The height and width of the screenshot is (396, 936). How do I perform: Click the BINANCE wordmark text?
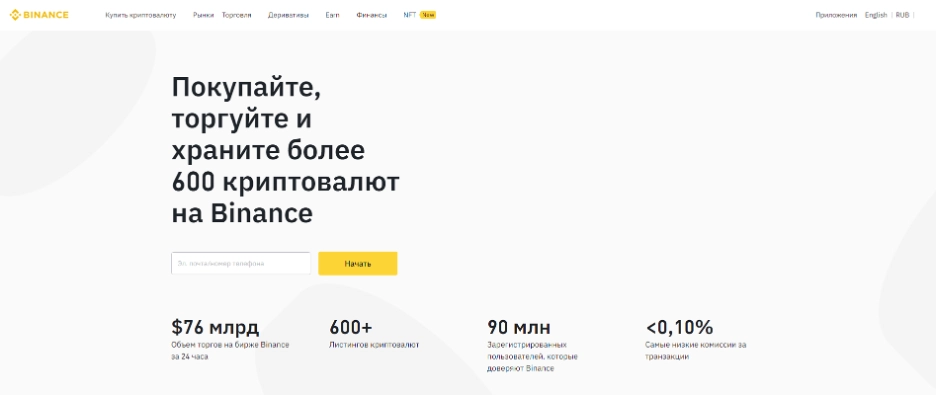point(47,15)
